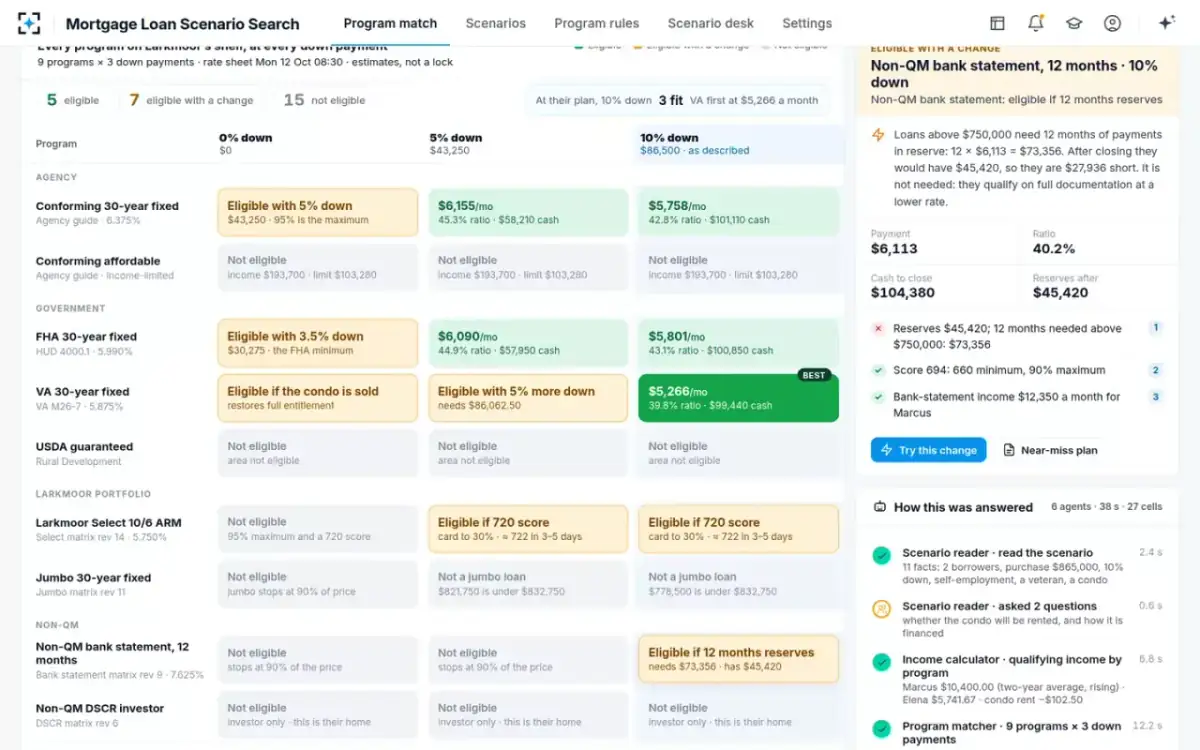Toggle the '15 not eligible' filter chip
The width and height of the screenshot is (1200, 750).
click(x=324, y=100)
